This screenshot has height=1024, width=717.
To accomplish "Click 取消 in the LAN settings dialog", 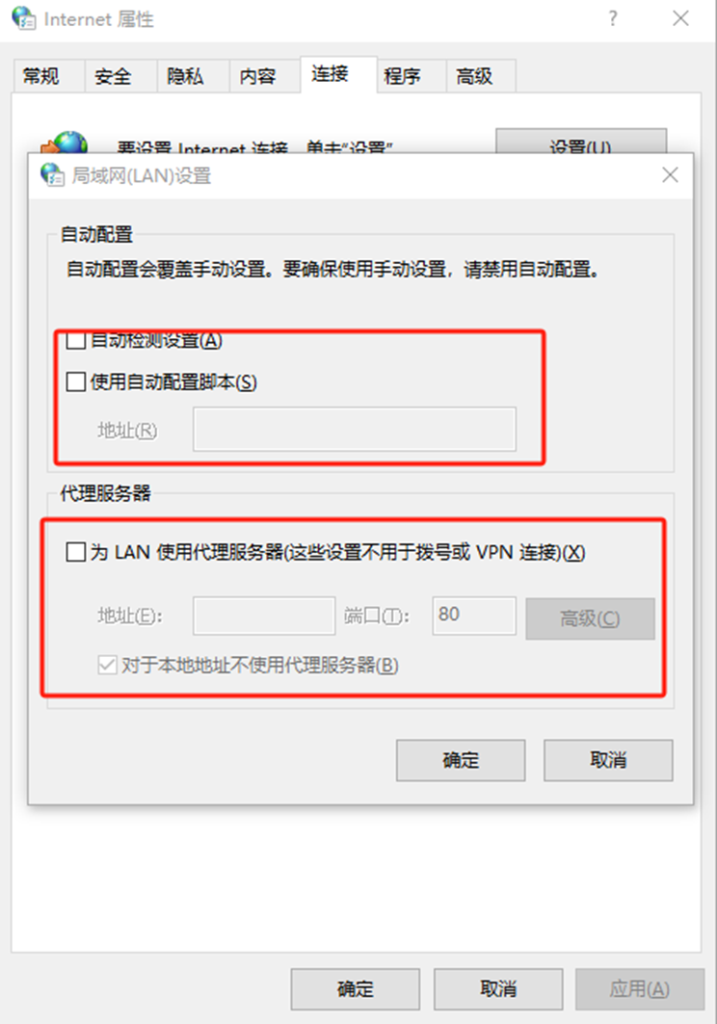I will pos(608,760).
